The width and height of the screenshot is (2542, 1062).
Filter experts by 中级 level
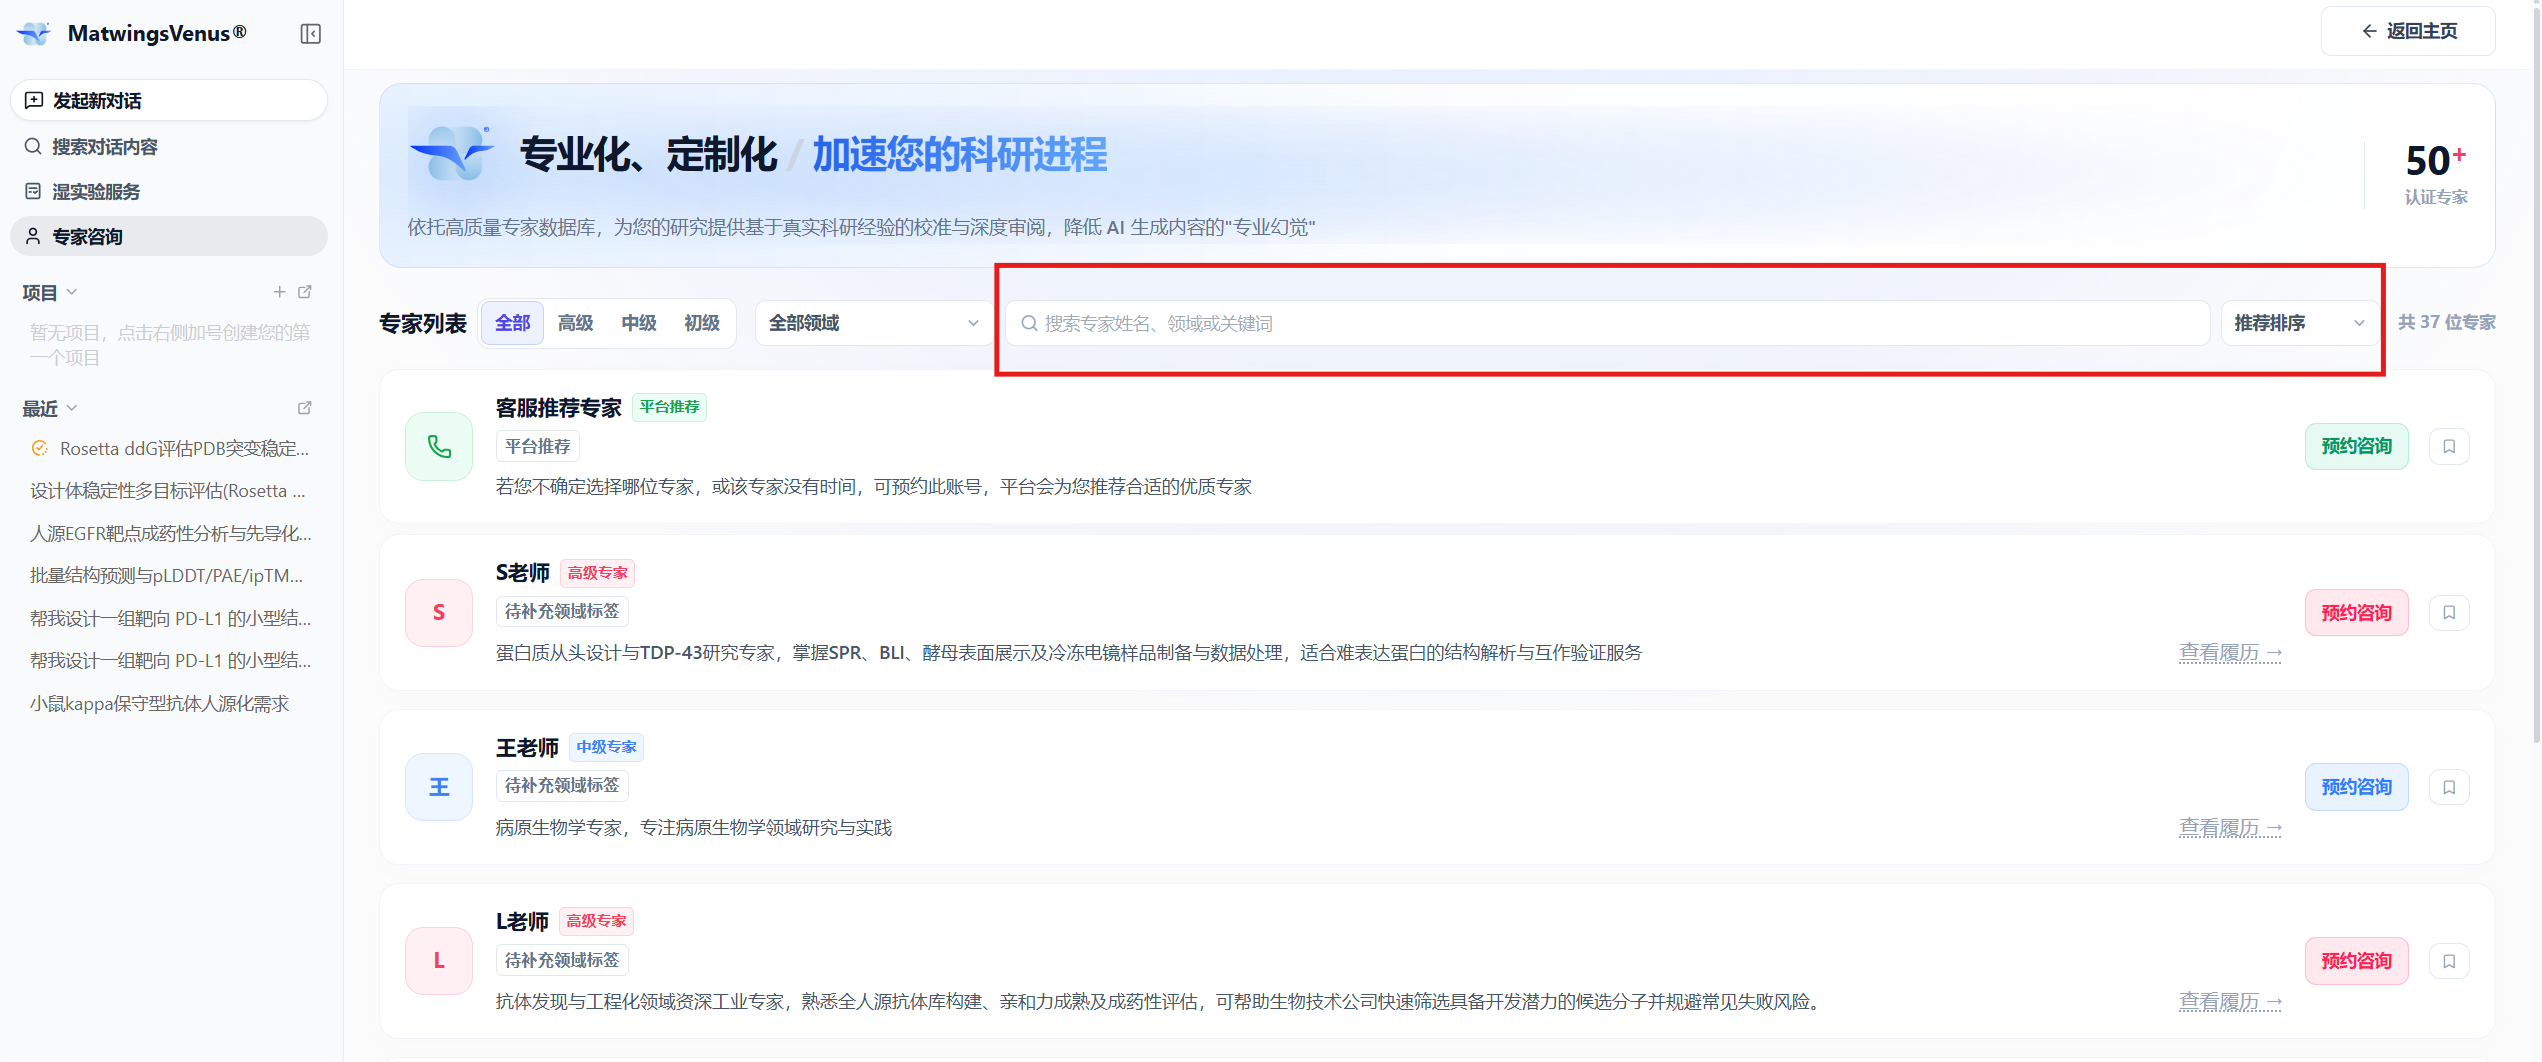639,323
